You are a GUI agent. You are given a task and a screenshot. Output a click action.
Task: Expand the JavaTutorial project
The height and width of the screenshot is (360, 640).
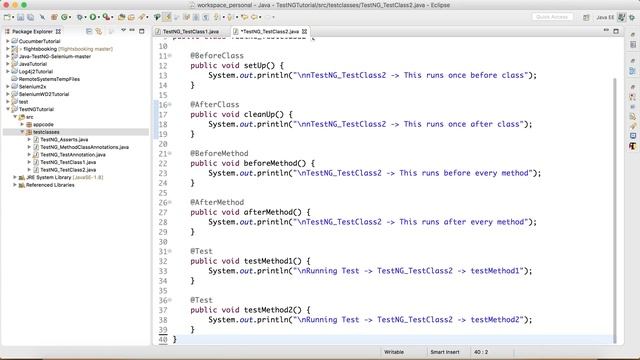[x=7, y=64]
